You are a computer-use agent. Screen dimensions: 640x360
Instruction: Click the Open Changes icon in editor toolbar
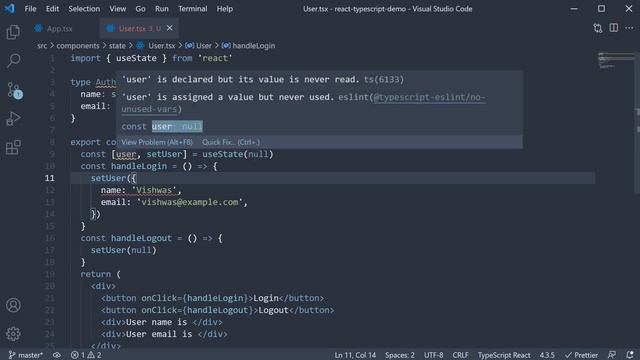[598, 28]
